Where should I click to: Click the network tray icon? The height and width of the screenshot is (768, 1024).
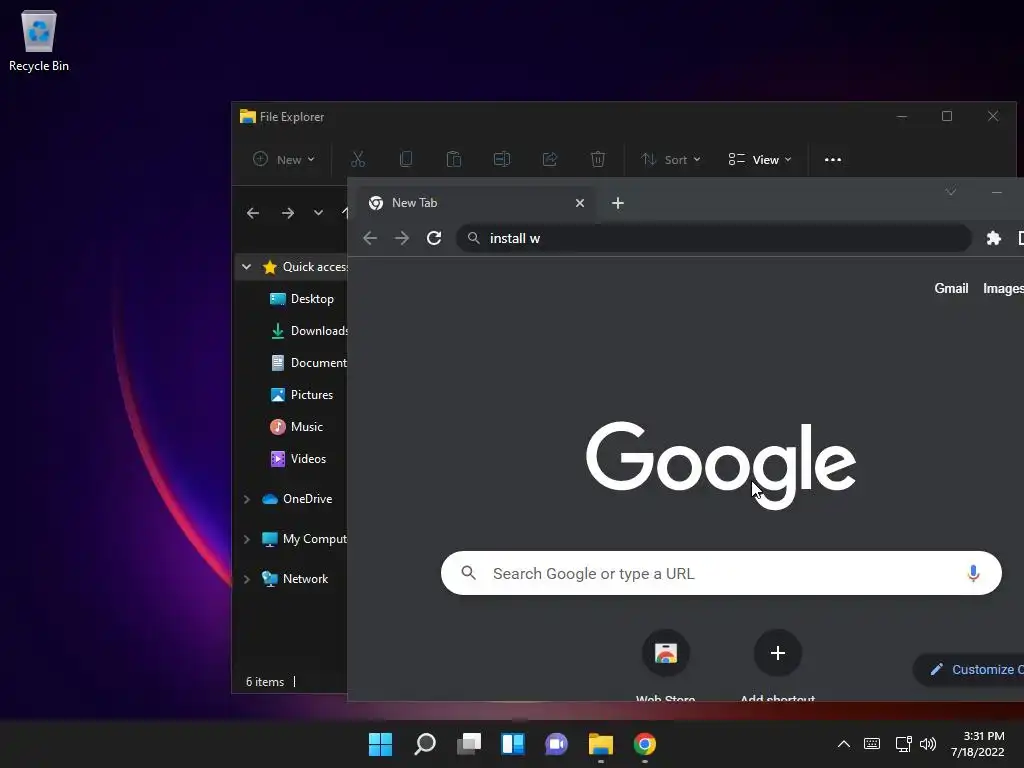tap(903, 744)
